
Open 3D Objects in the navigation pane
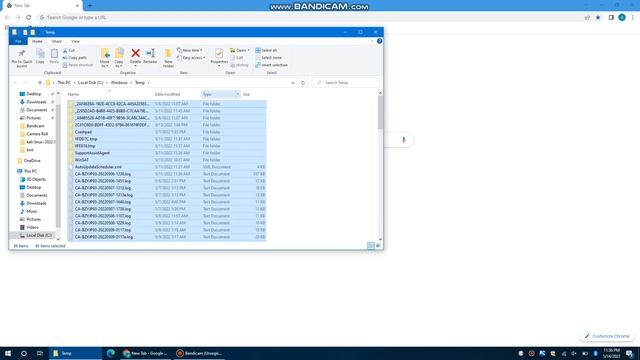point(36,180)
